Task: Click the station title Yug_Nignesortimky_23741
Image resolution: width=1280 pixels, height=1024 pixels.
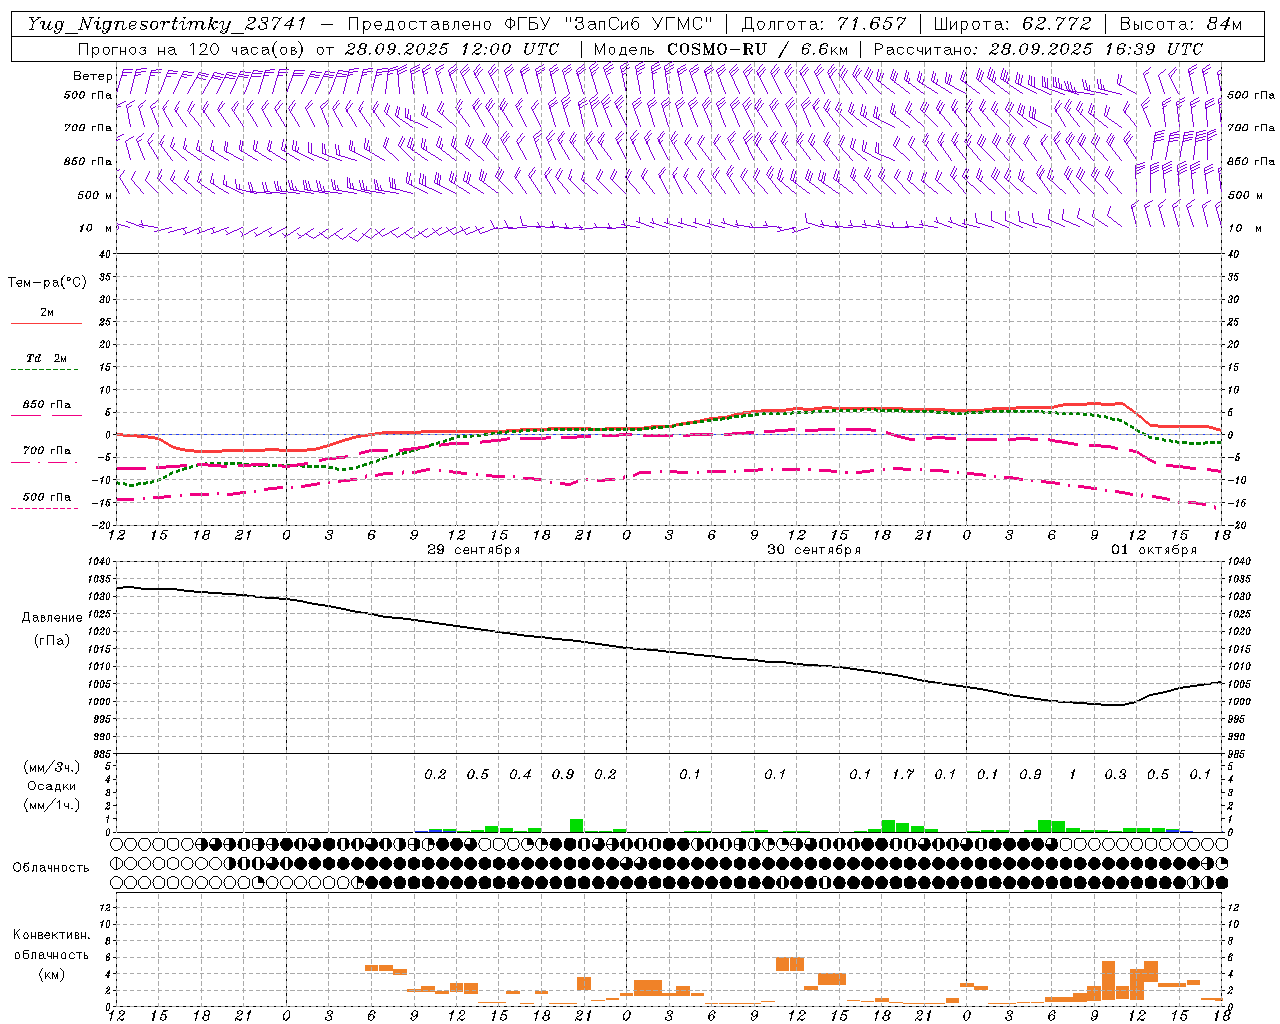Action: pyautogui.click(x=167, y=24)
